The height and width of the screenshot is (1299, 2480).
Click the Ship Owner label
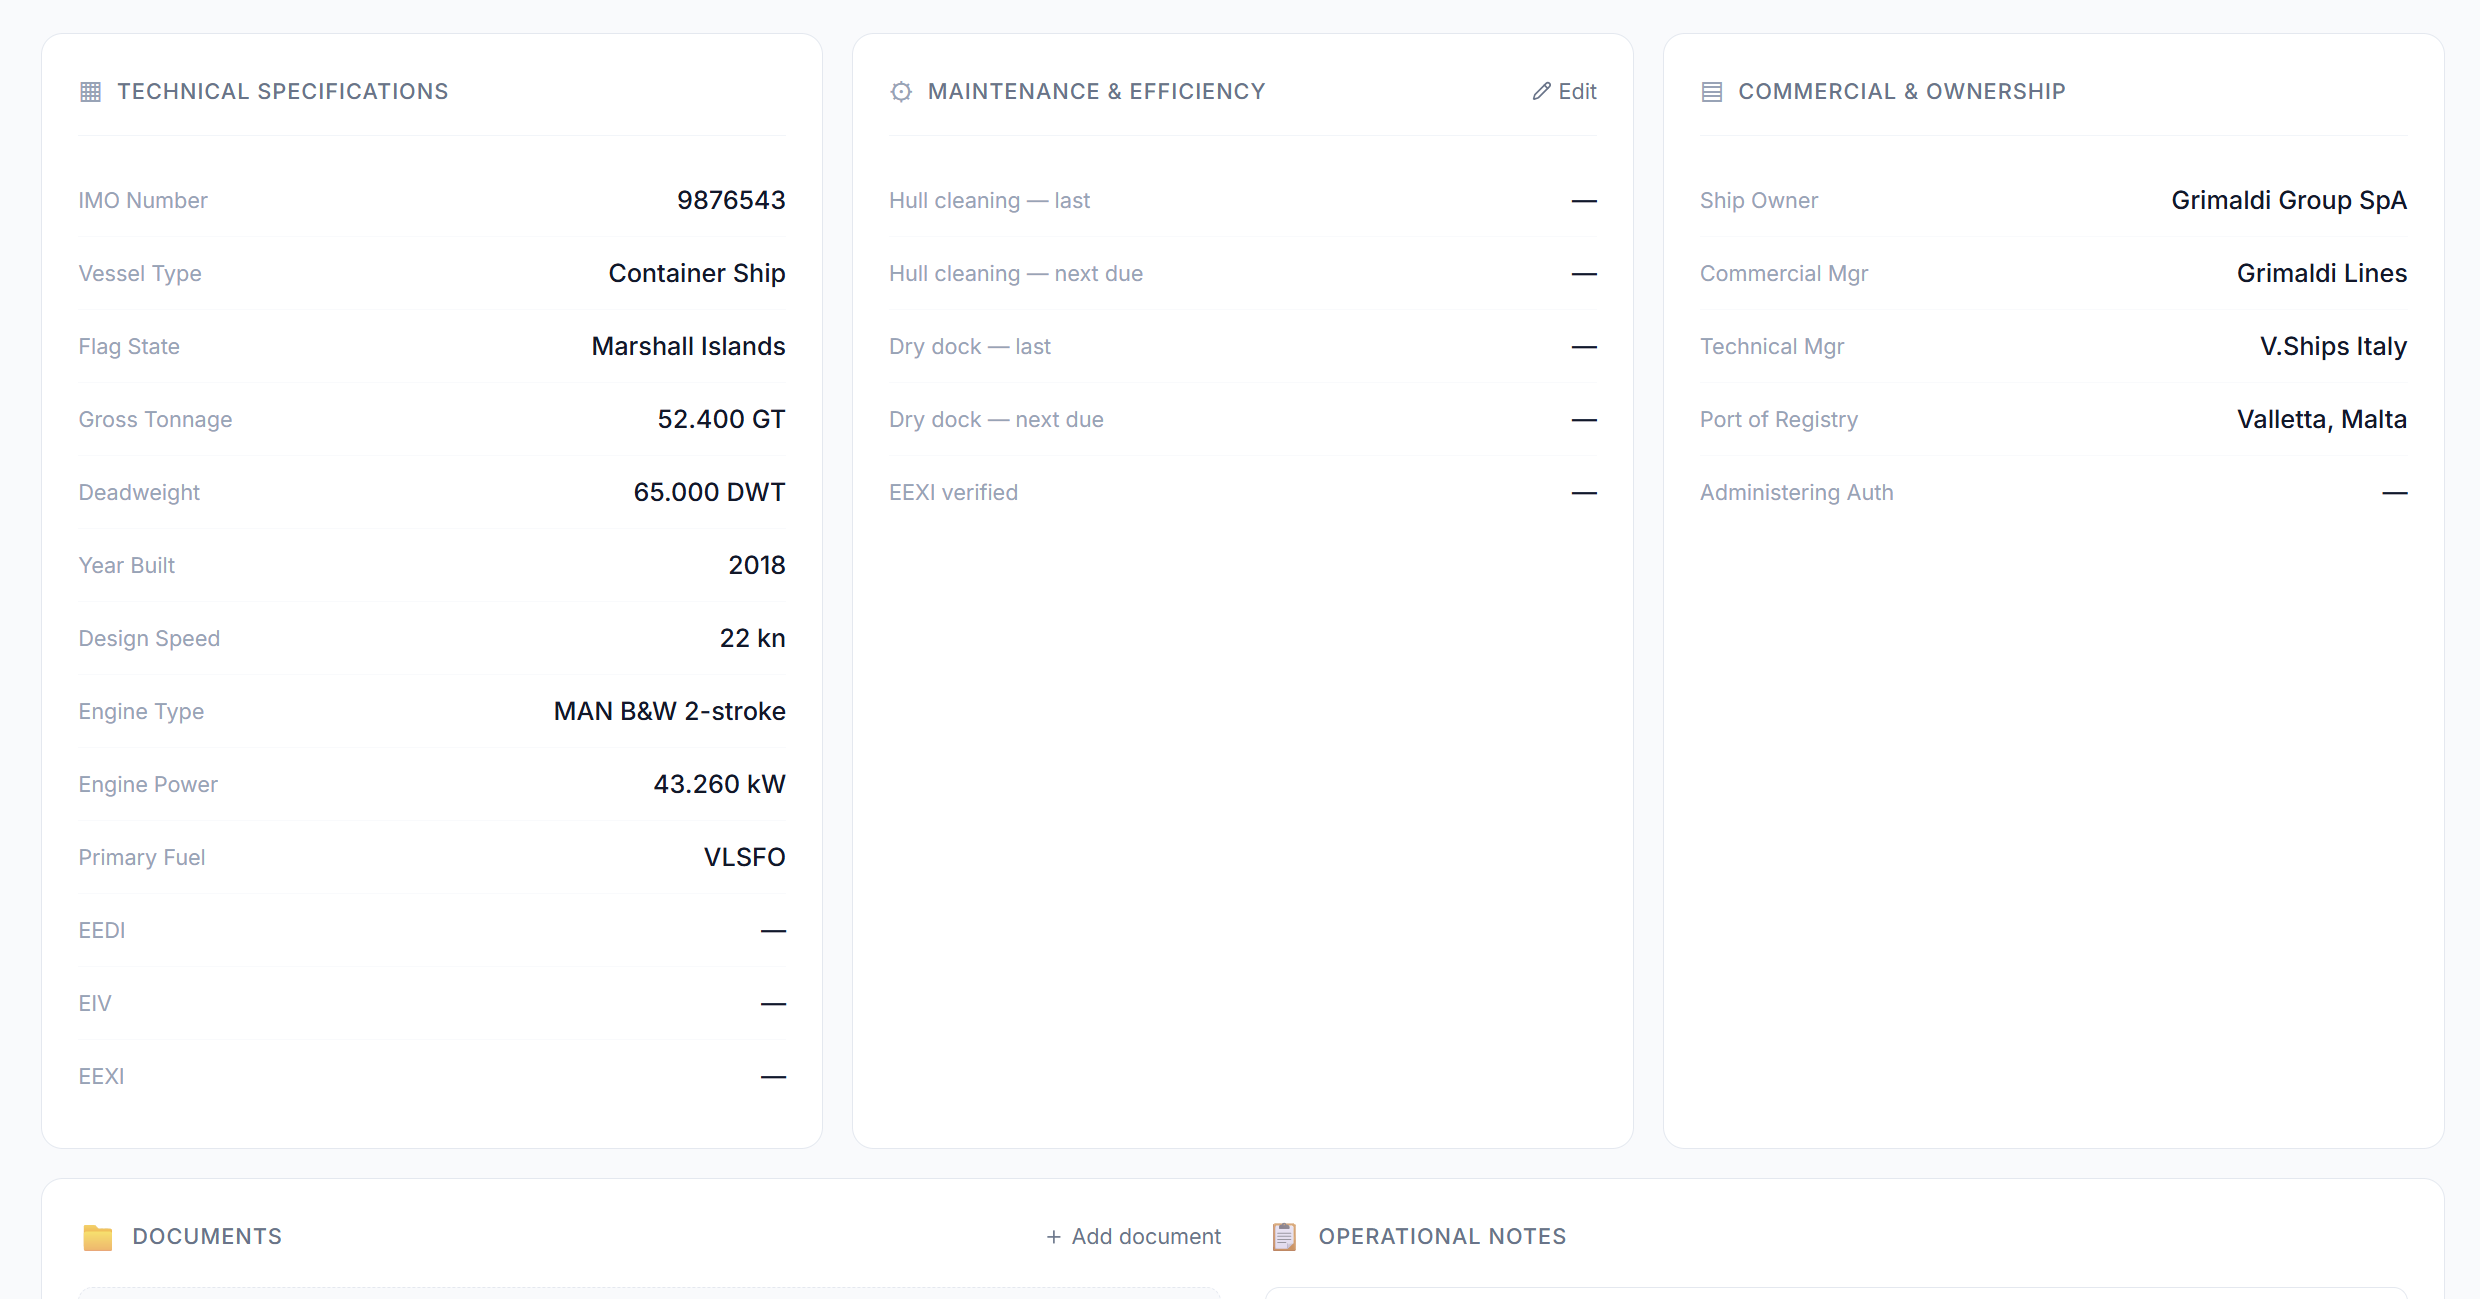(1759, 200)
